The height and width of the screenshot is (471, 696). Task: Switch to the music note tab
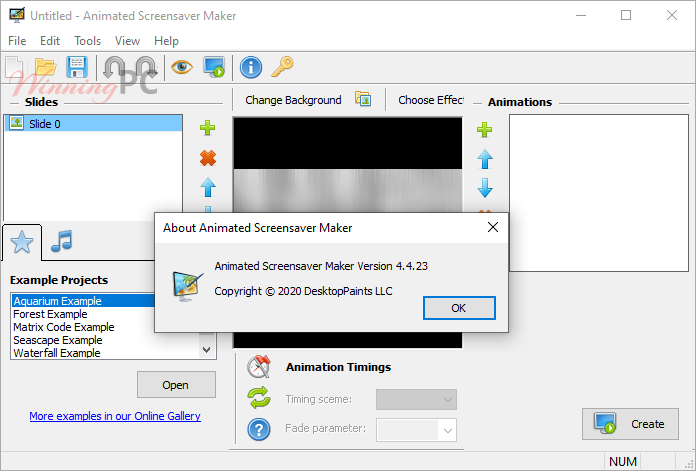(61, 241)
